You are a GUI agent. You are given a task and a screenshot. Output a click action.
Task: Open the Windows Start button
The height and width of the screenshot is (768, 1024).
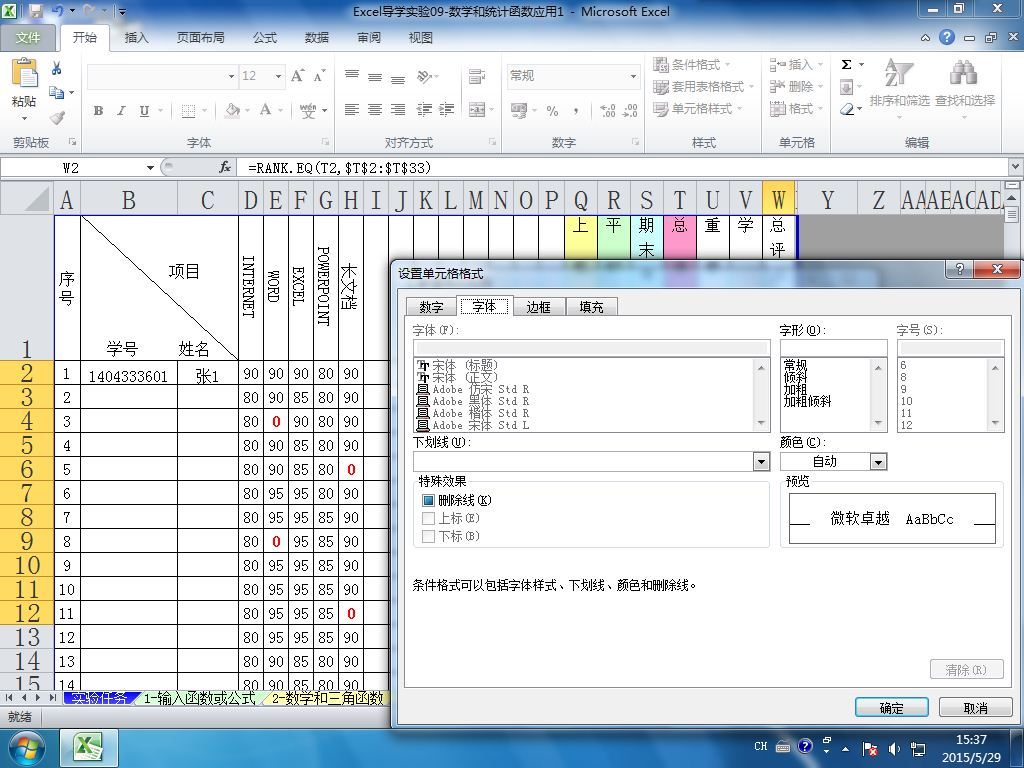(26, 747)
